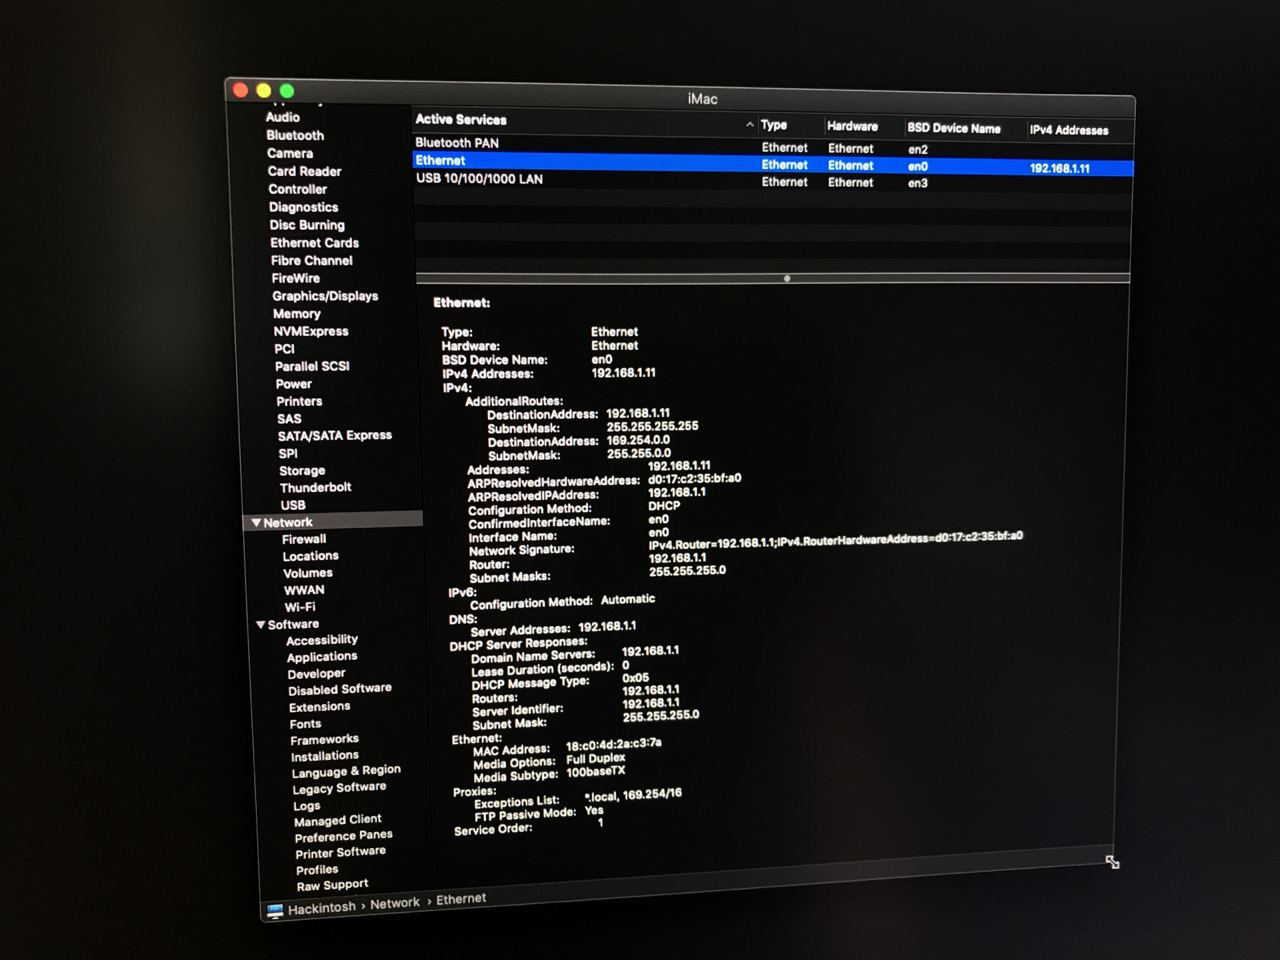Sort by the Type column header
The image size is (1280, 960).
tap(774, 125)
